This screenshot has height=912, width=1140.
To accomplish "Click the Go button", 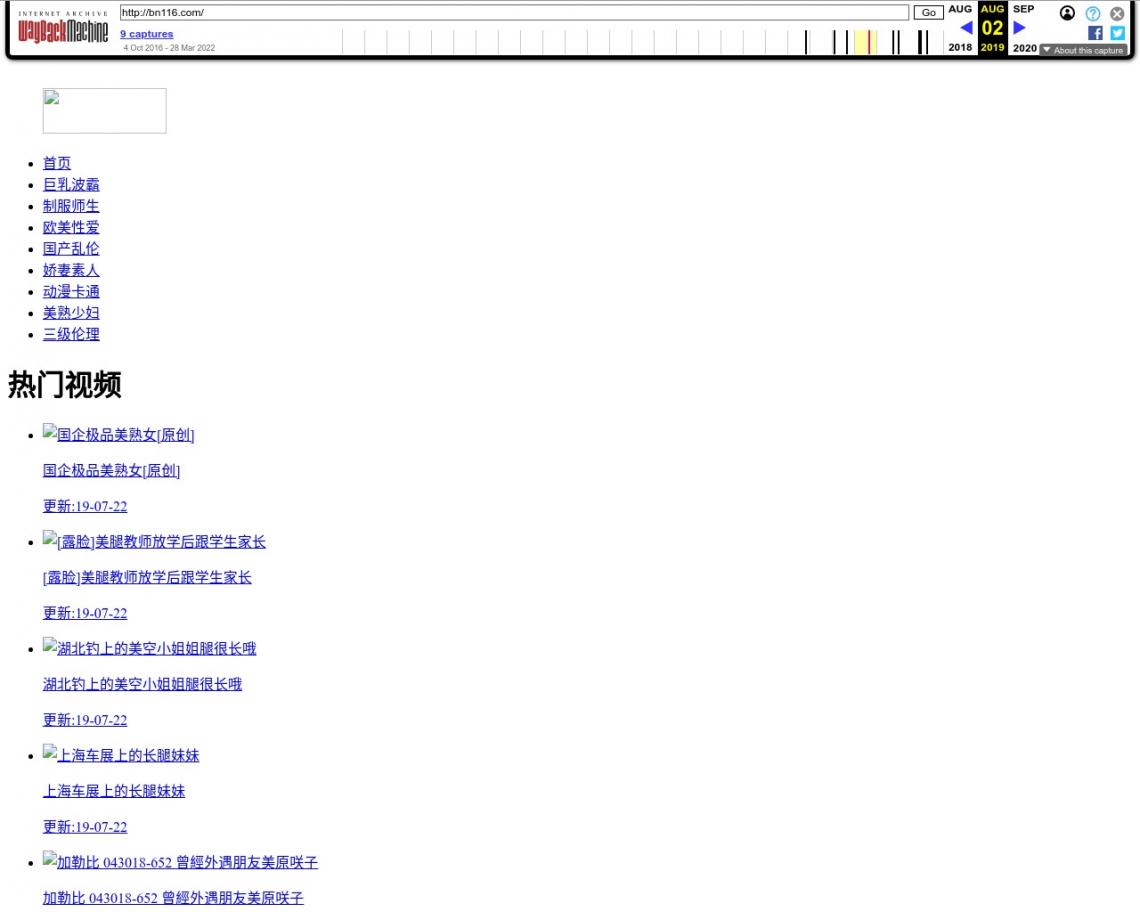I will [x=928, y=12].
